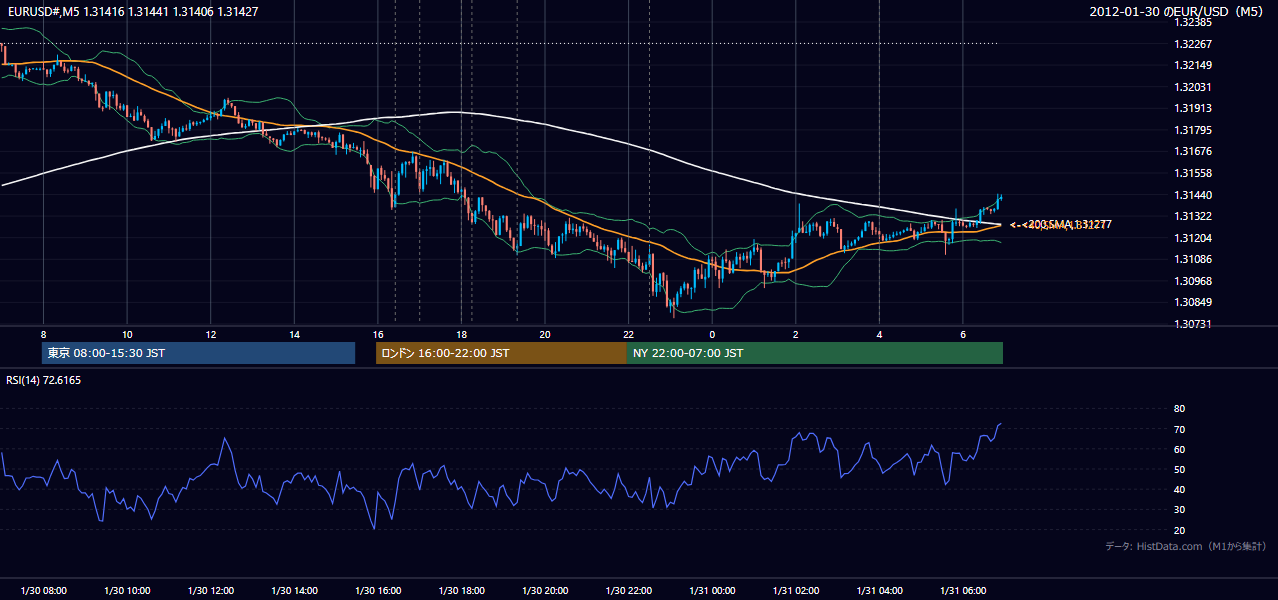Click price axis value 1.31322
1278x600 pixels.
[1193, 216]
